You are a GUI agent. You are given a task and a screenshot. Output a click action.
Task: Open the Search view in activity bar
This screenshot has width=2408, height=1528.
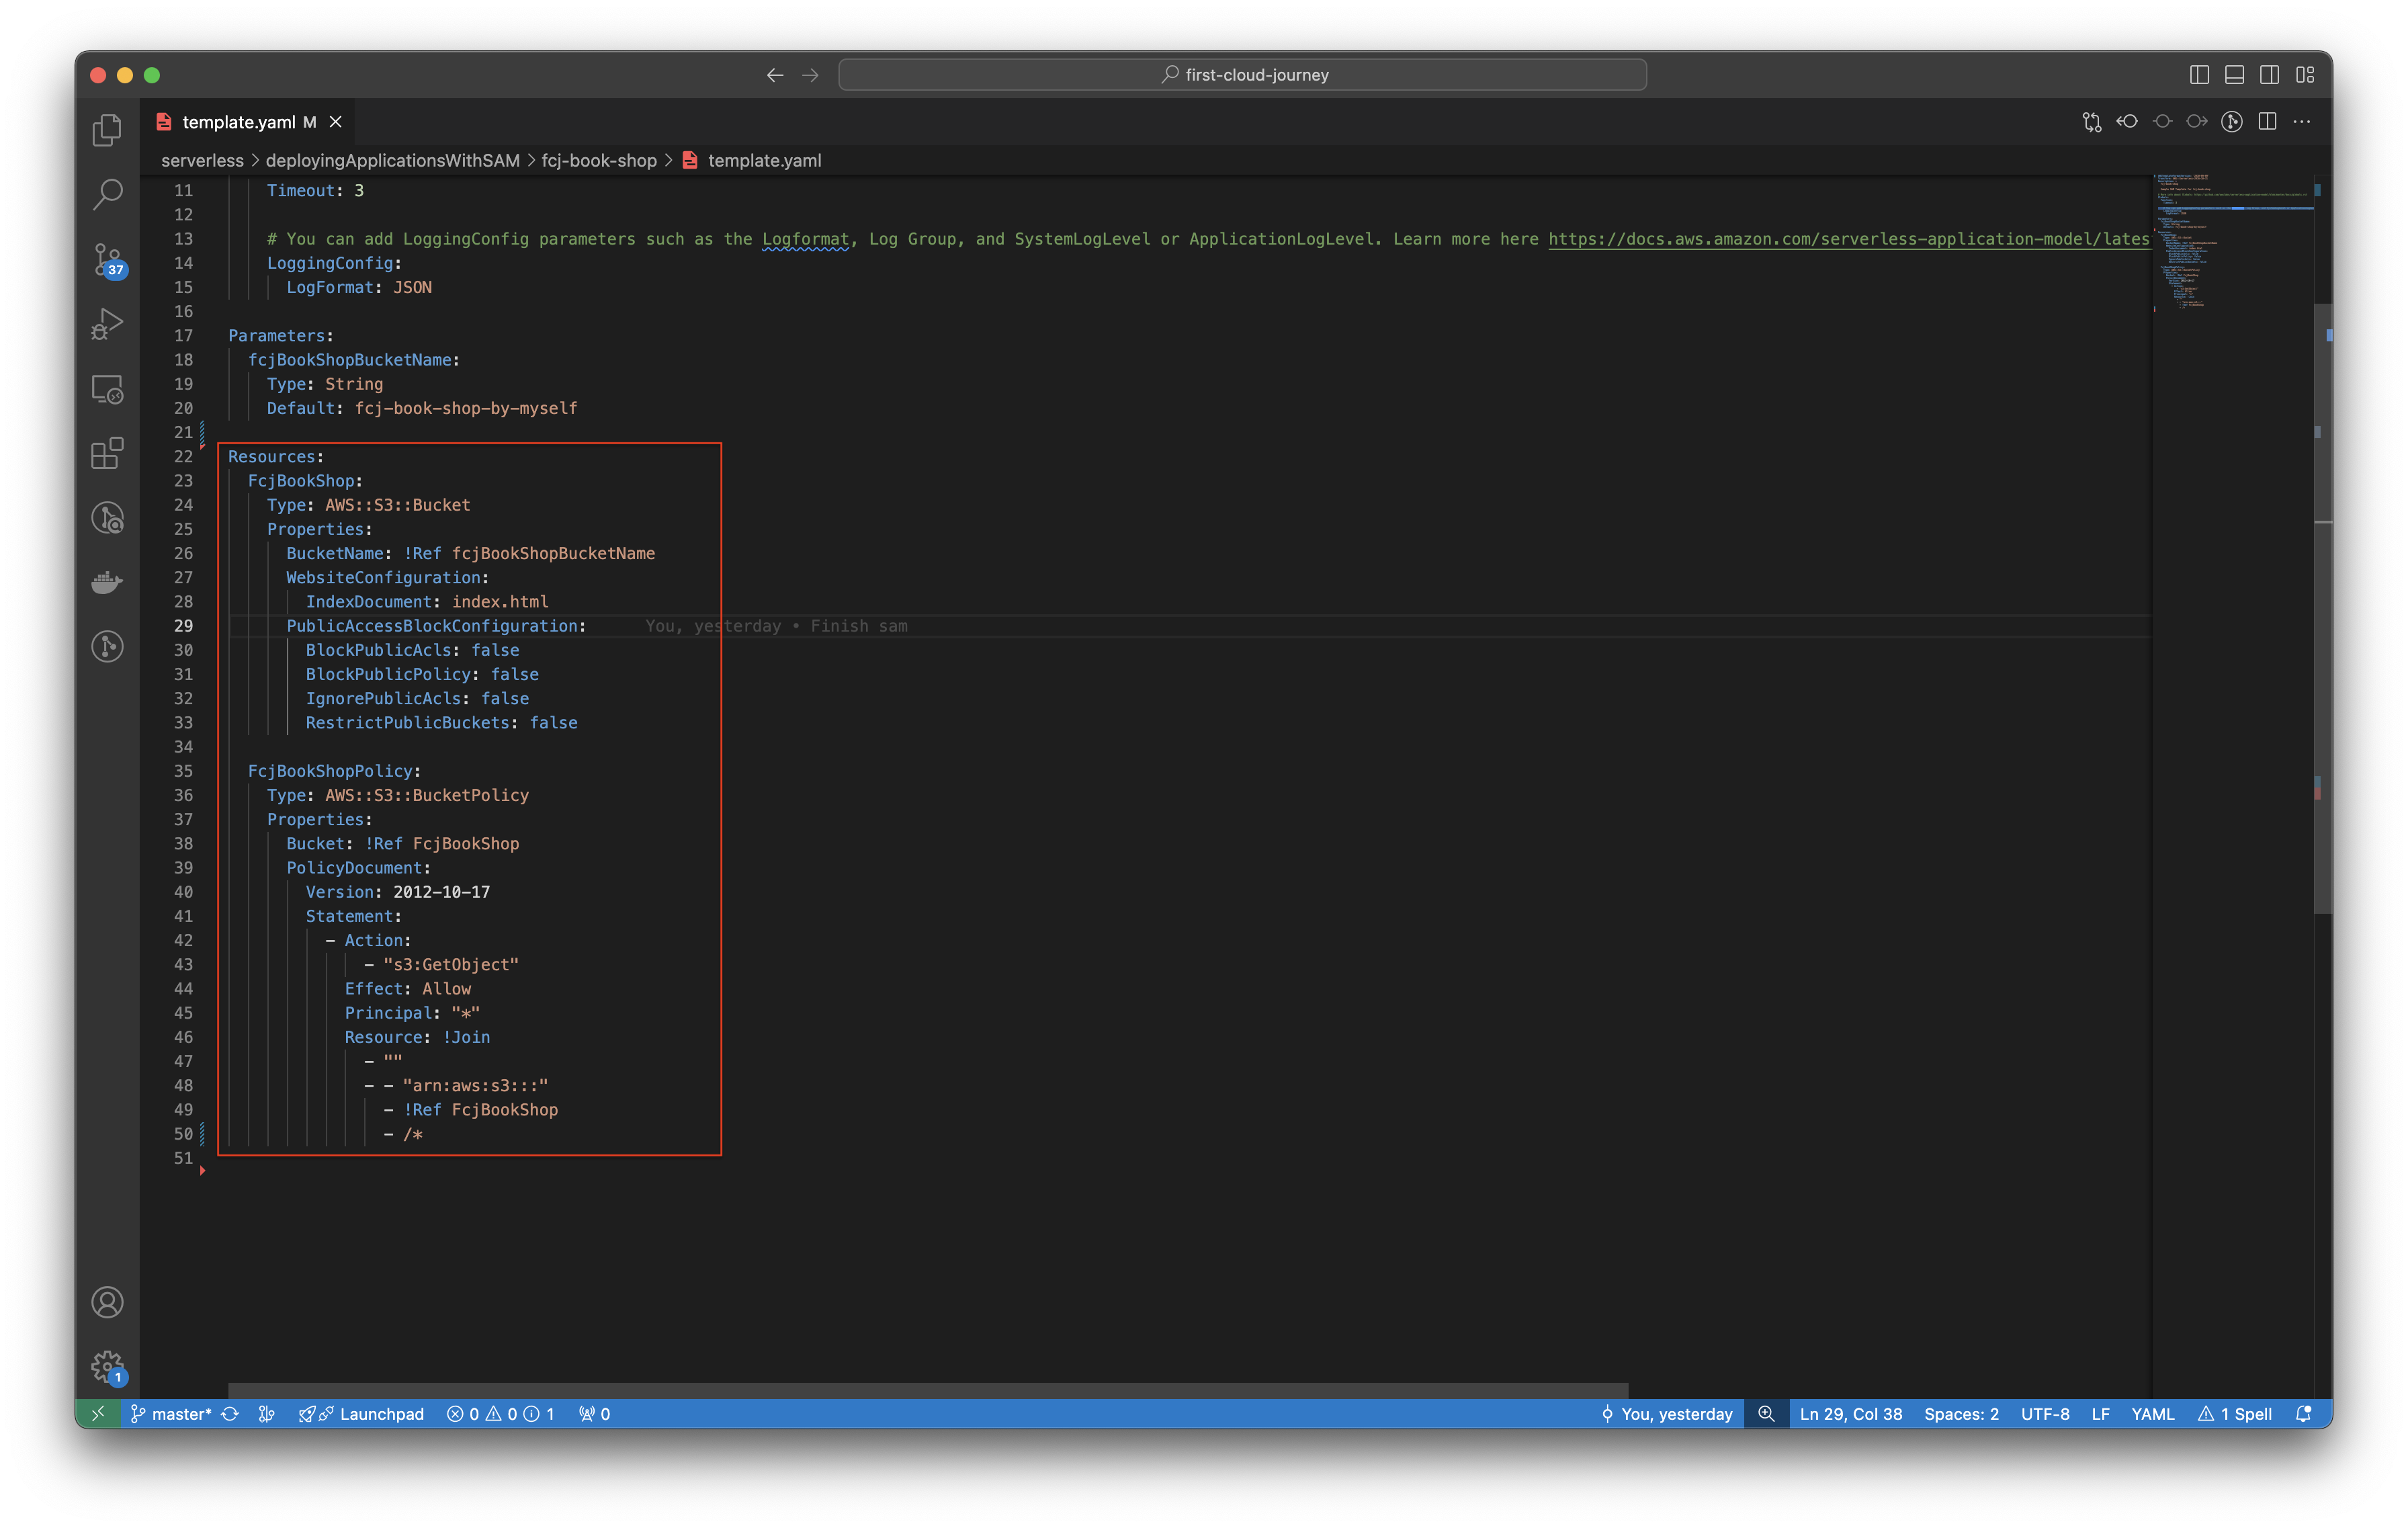(x=107, y=194)
